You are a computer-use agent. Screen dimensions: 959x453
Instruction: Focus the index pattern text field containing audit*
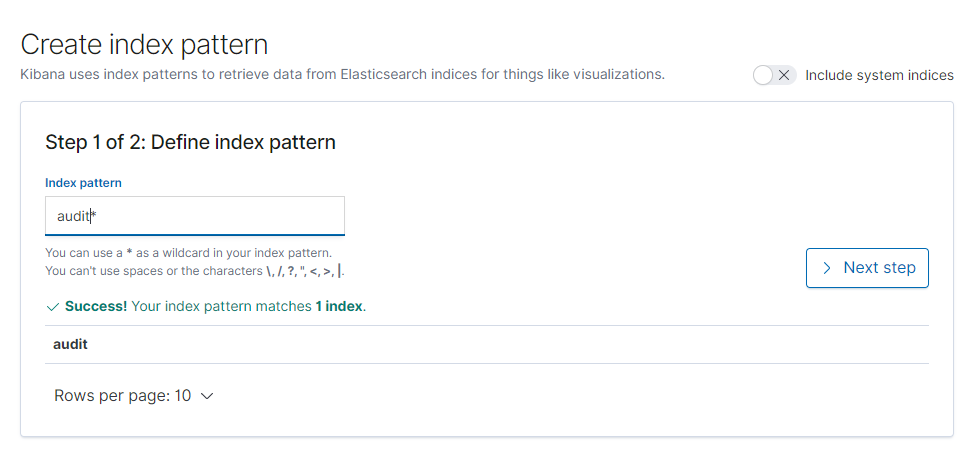pyautogui.click(x=194, y=216)
